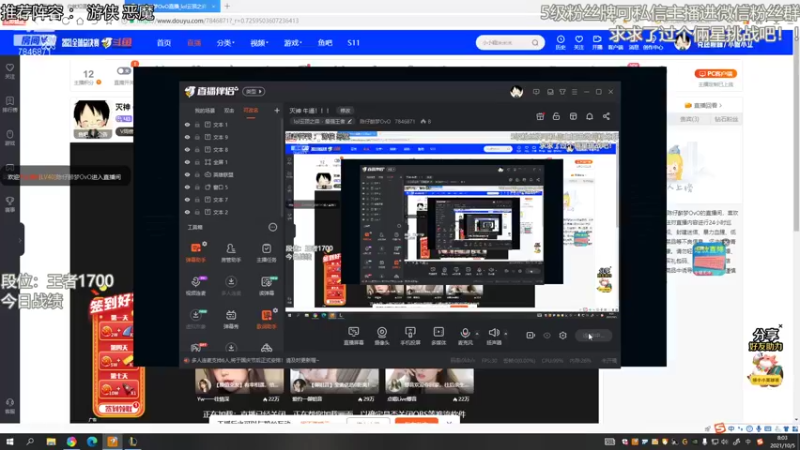Open the 虚拟形象 virtual avatar tool
The image size is (800, 450).
[x=195, y=319]
